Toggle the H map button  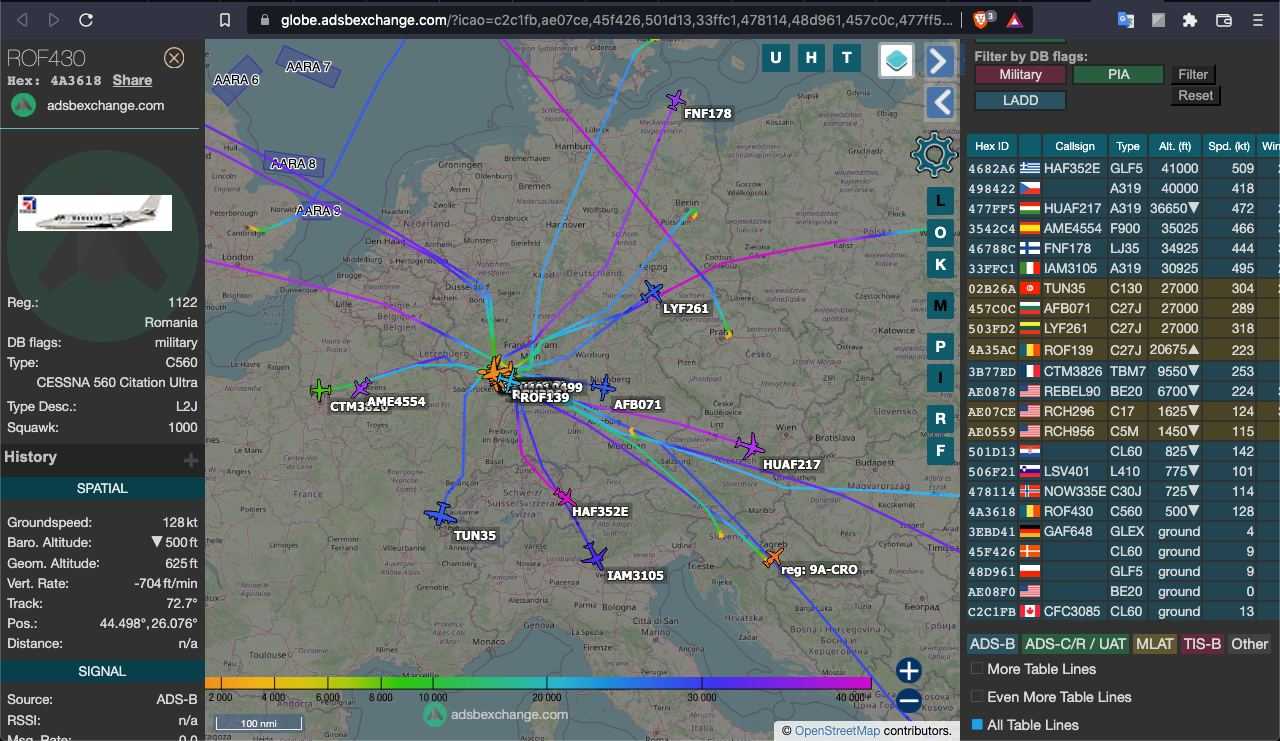coord(811,58)
